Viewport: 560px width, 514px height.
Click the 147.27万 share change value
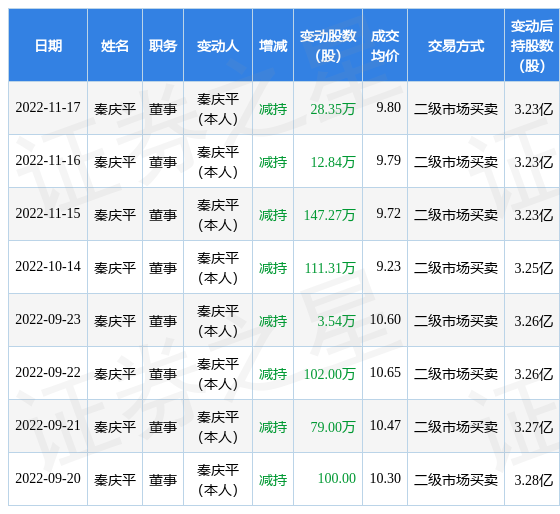pyautogui.click(x=330, y=215)
